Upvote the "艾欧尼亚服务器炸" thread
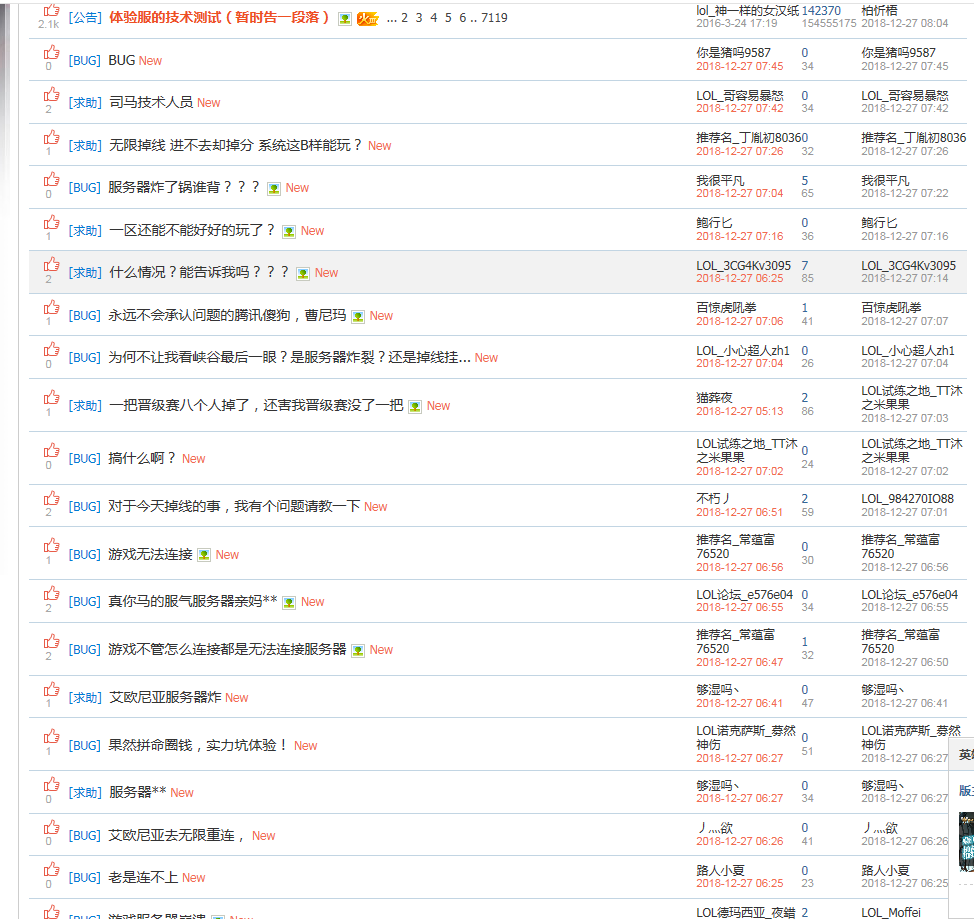This screenshot has width=974, height=919. 50,690
